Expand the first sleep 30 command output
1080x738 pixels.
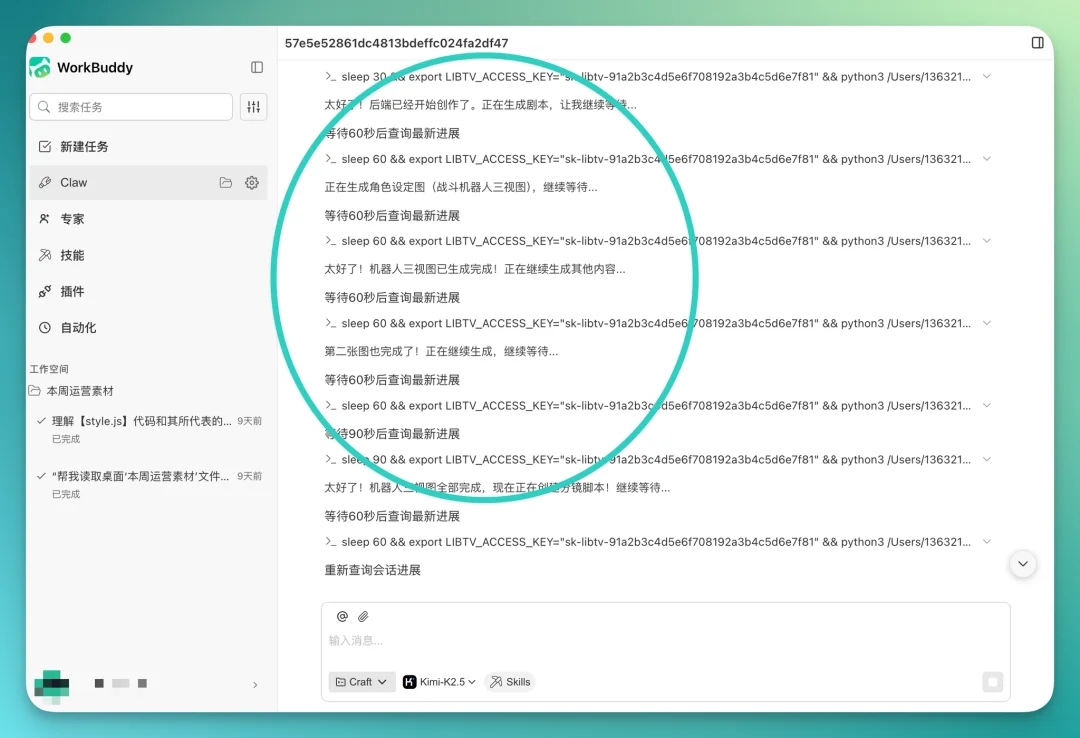[987, 76]
